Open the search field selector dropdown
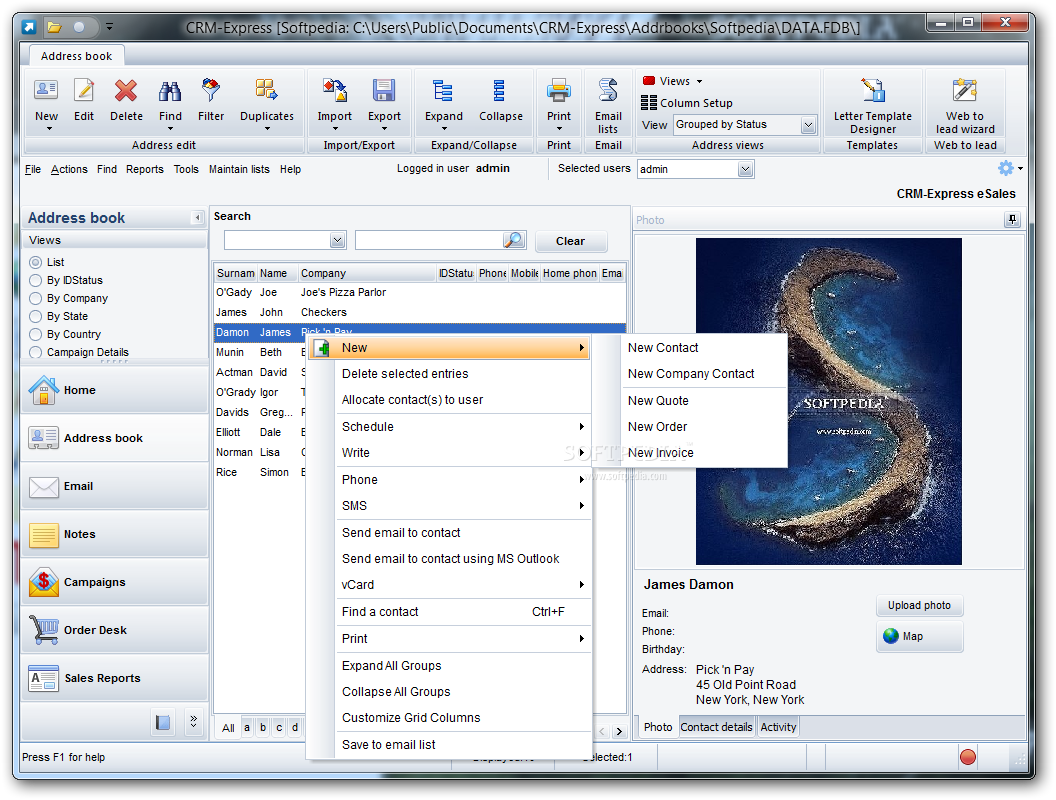The width and height of the screenshot is (1056, 800). (x=337, y=240)
